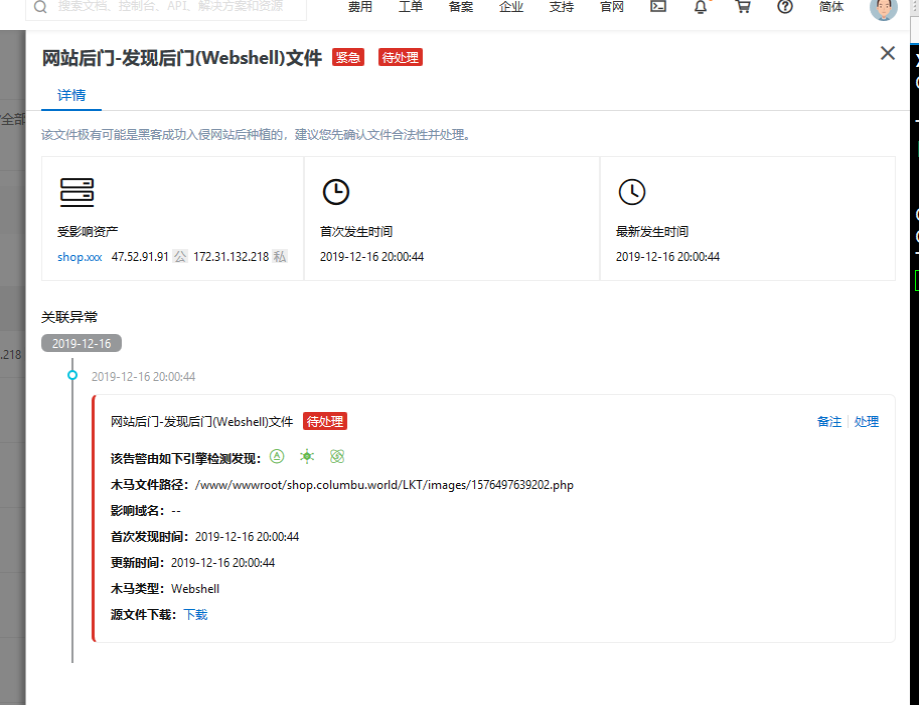This screenshot has height=705, width=919.
Task: Open the 费用 menu
Action: pyautogui.click(x=360, y=7)
